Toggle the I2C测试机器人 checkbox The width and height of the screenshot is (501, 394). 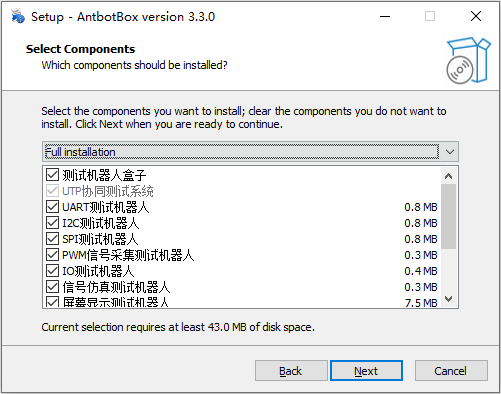(52, 223)
